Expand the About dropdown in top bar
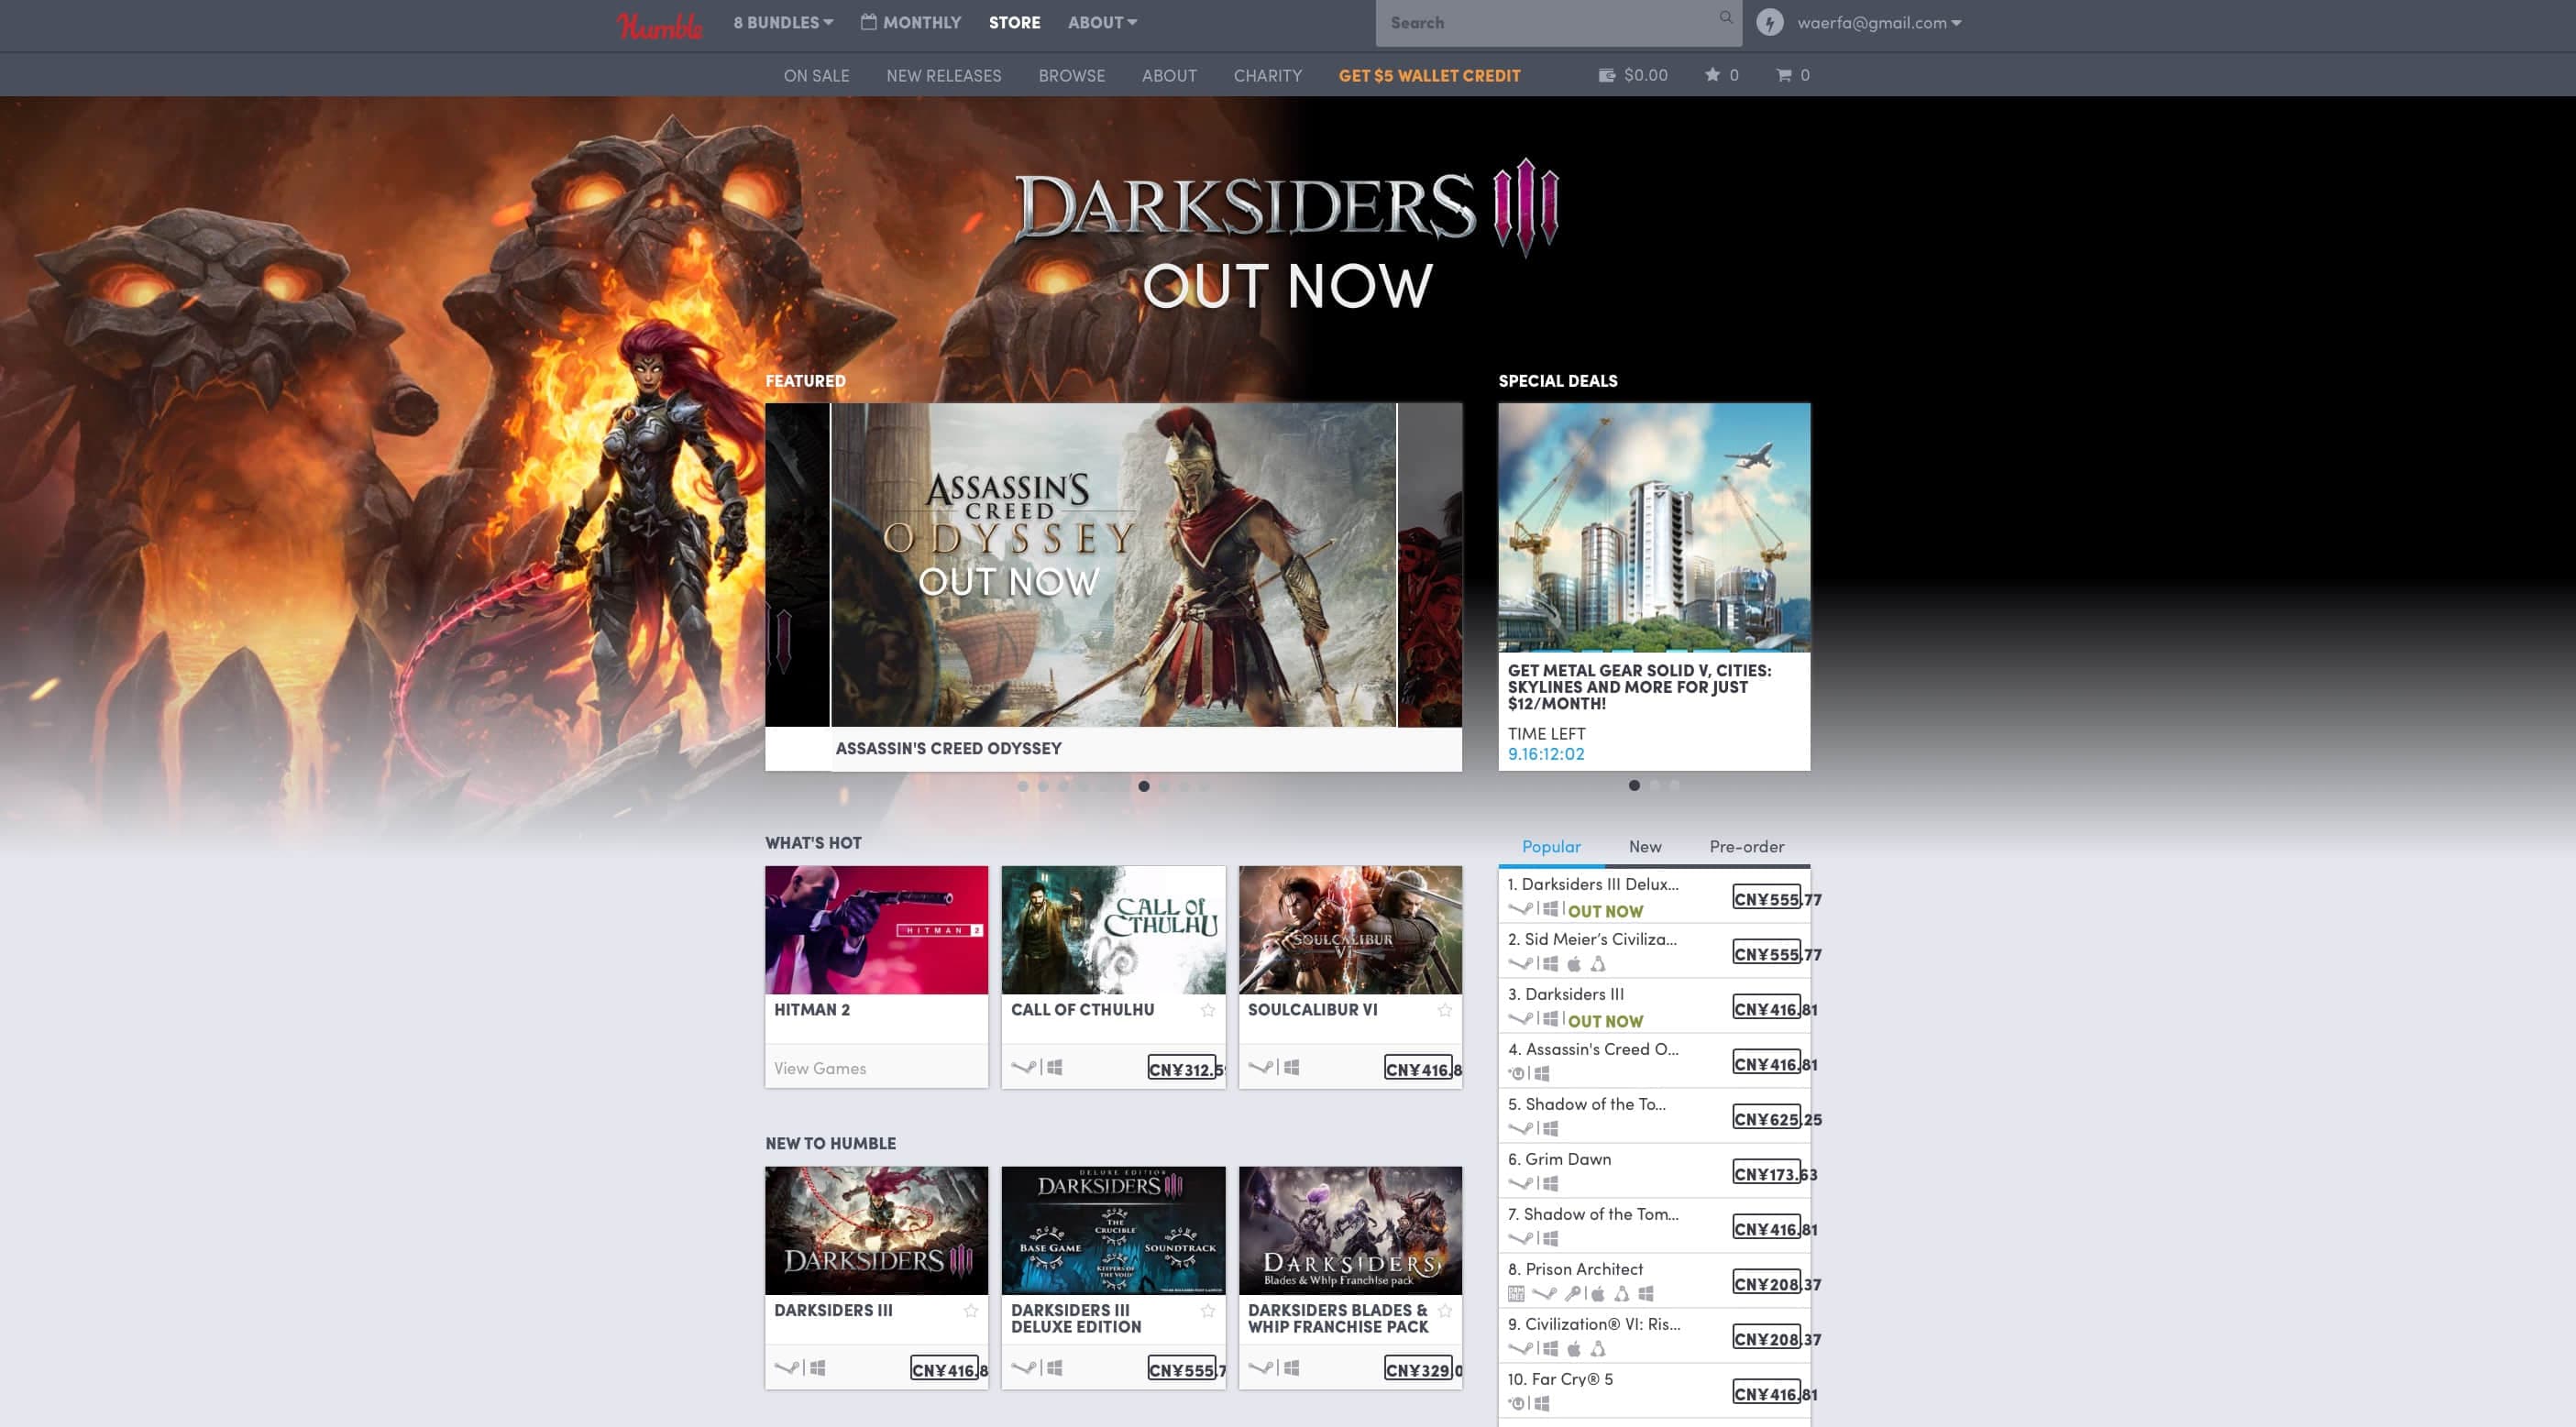The height and width of the screenshot is (1427, 2576). (1102, 22)
